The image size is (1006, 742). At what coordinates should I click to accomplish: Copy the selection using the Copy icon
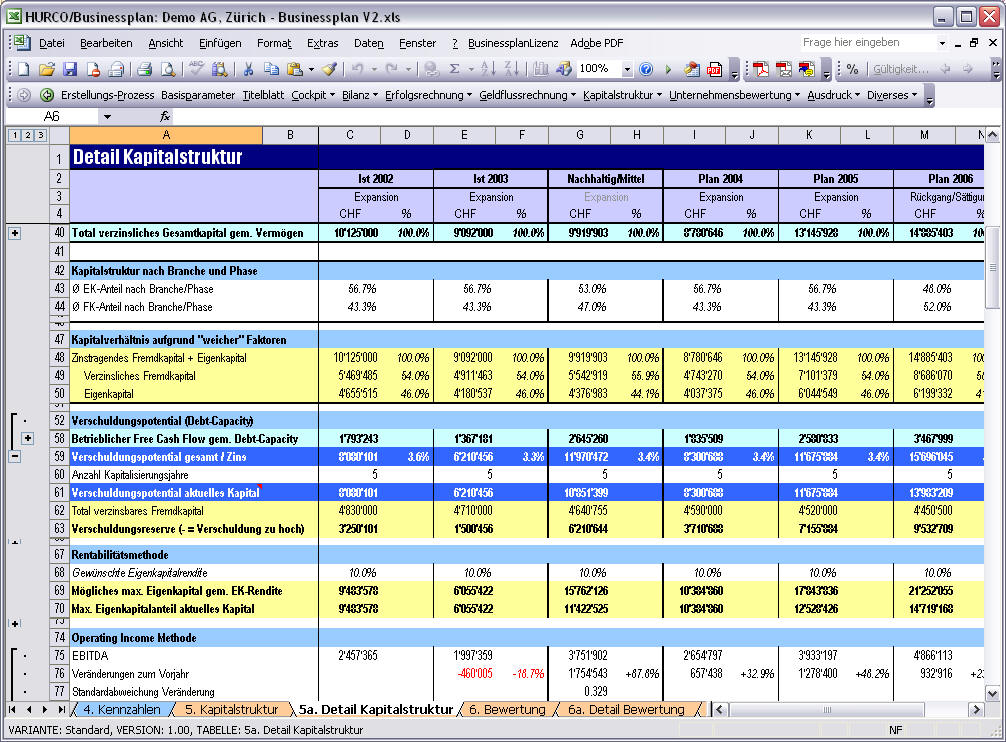click(271, 69)
